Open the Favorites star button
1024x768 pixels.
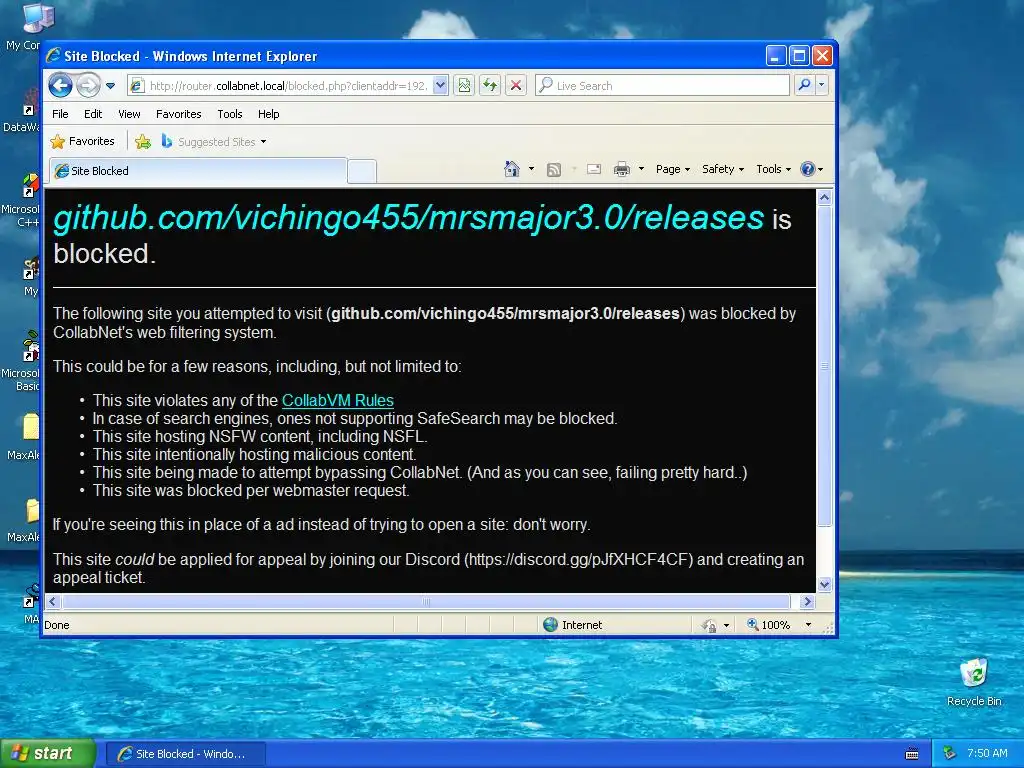(82, 141)
